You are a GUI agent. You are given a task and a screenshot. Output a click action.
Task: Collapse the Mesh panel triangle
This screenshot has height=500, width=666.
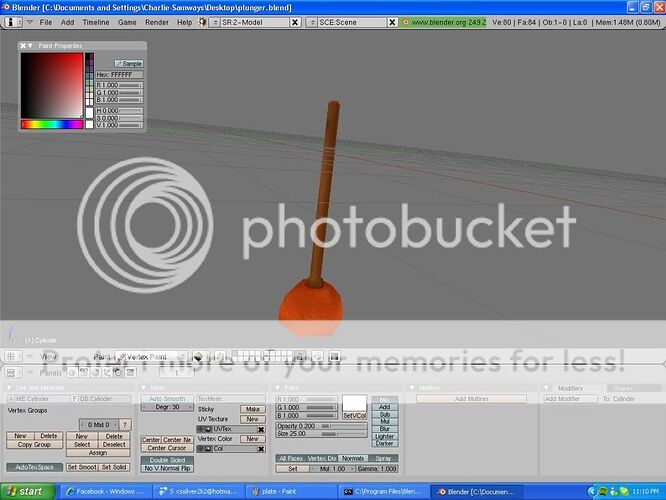click(x=144, y=388)
